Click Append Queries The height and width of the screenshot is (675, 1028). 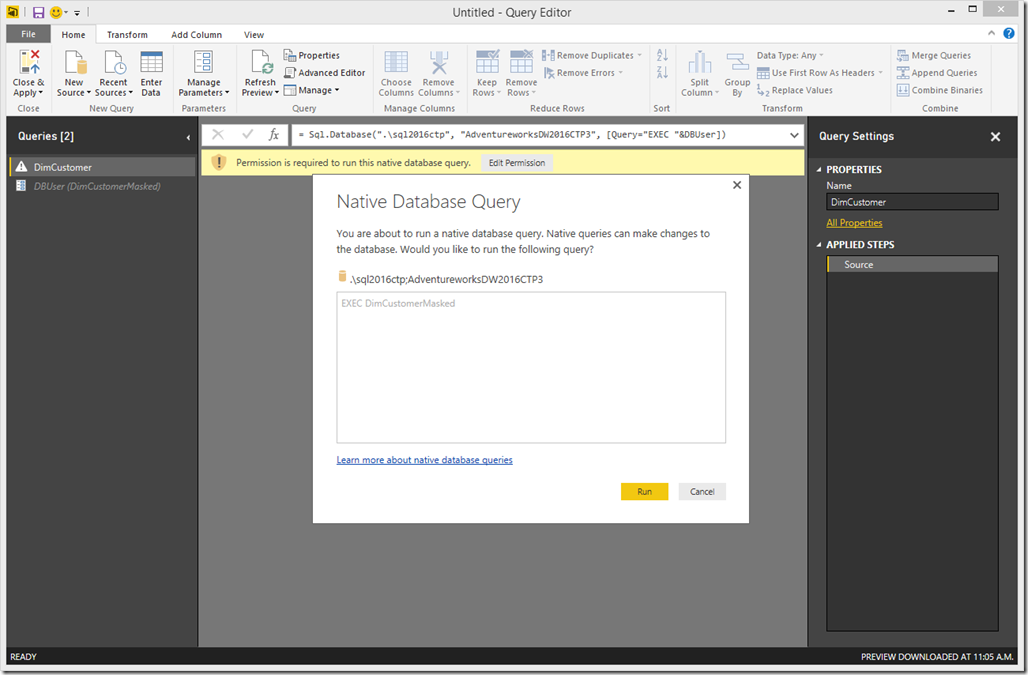(x=937, y=73)
